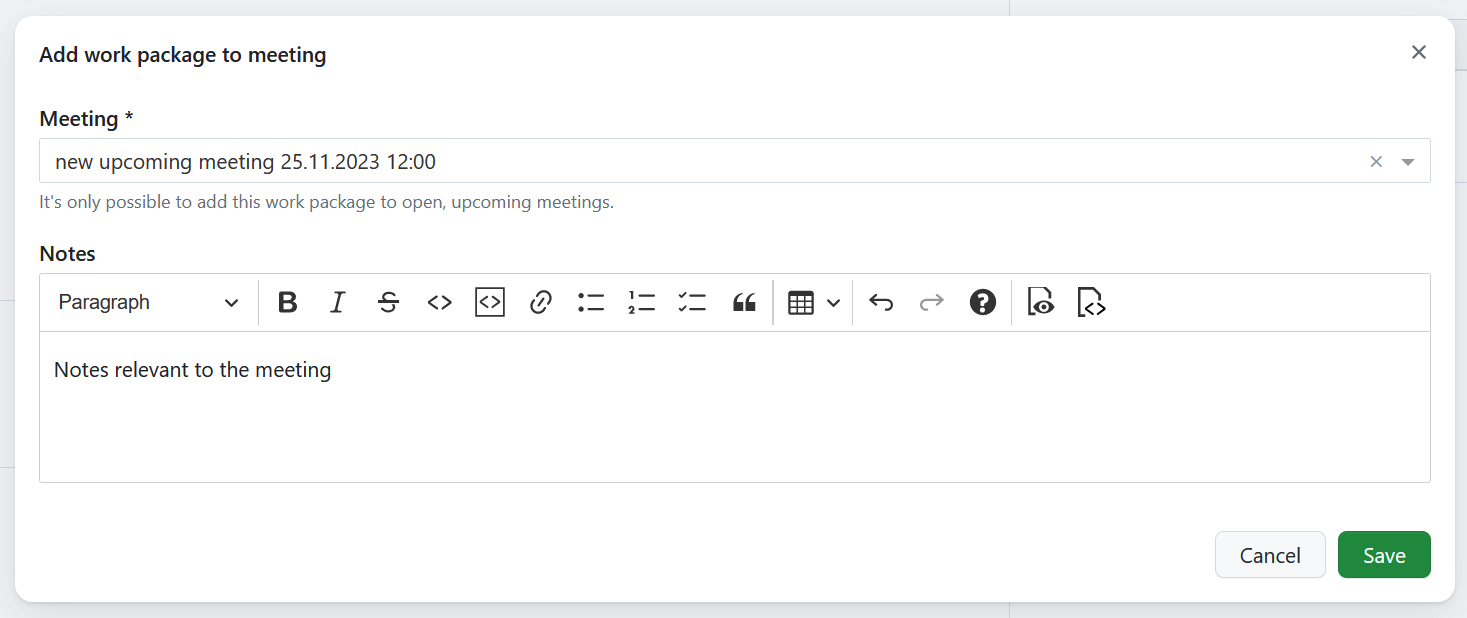Create a bulleted list
1467x618 pixels.
coord(591,303)
